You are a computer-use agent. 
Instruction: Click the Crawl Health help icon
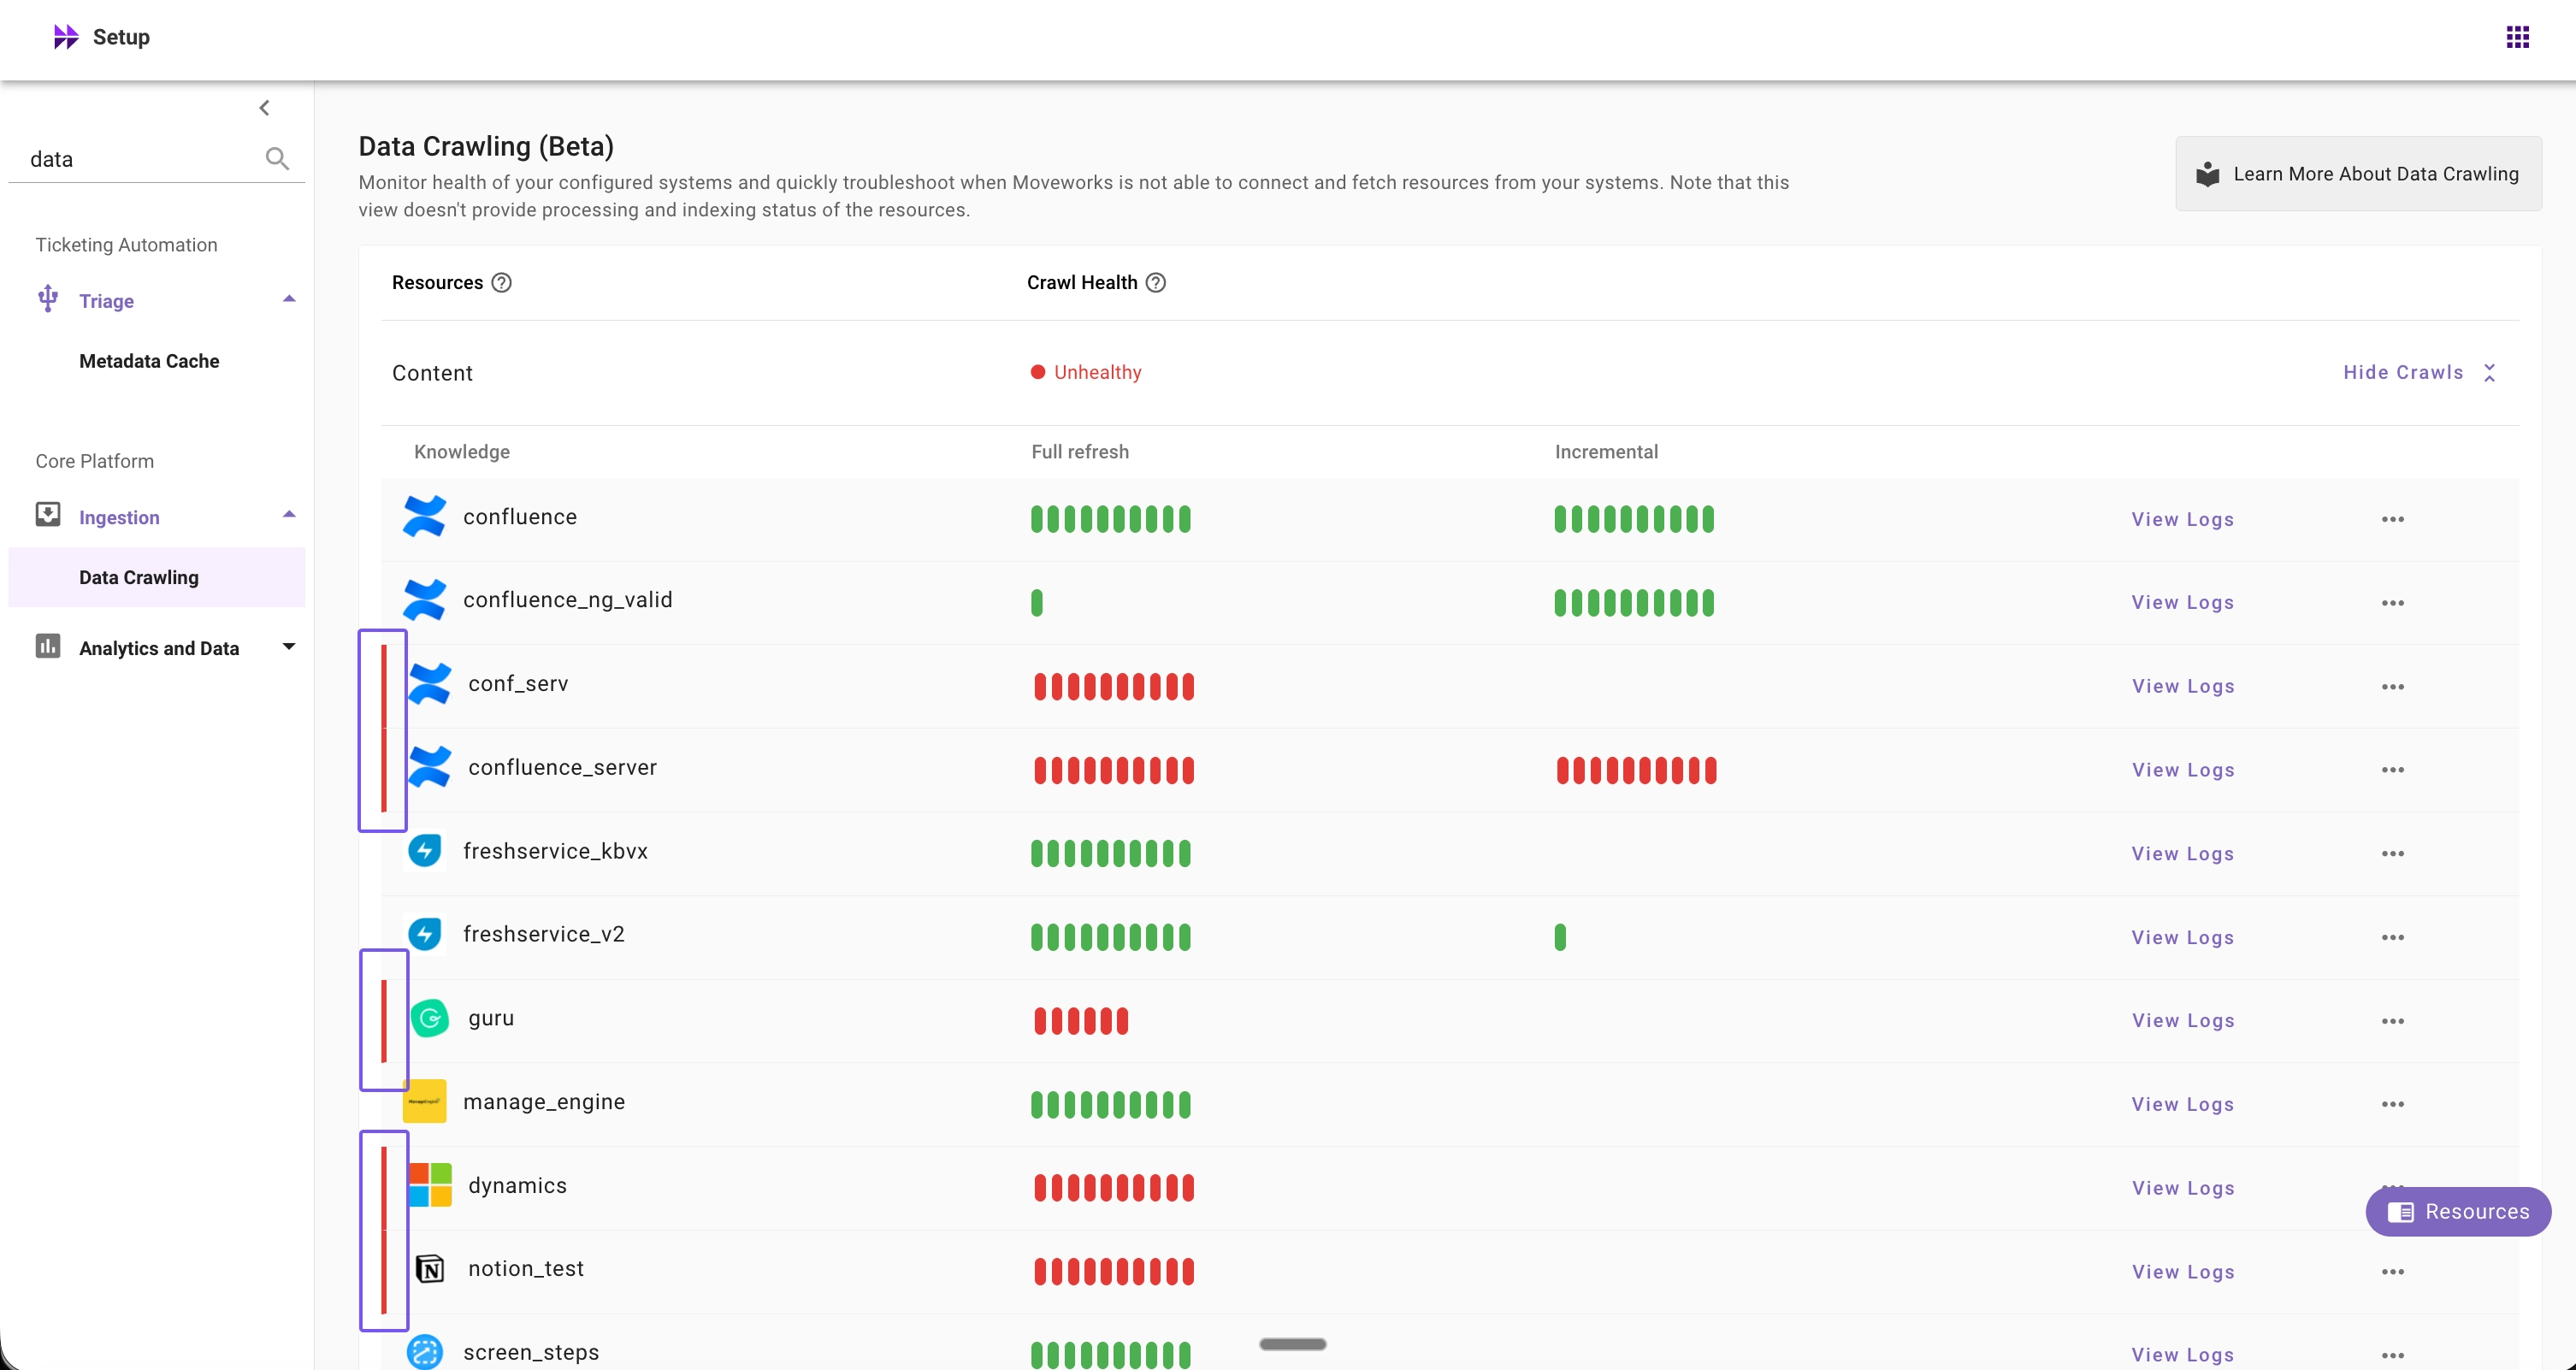tap(1155, 283)
